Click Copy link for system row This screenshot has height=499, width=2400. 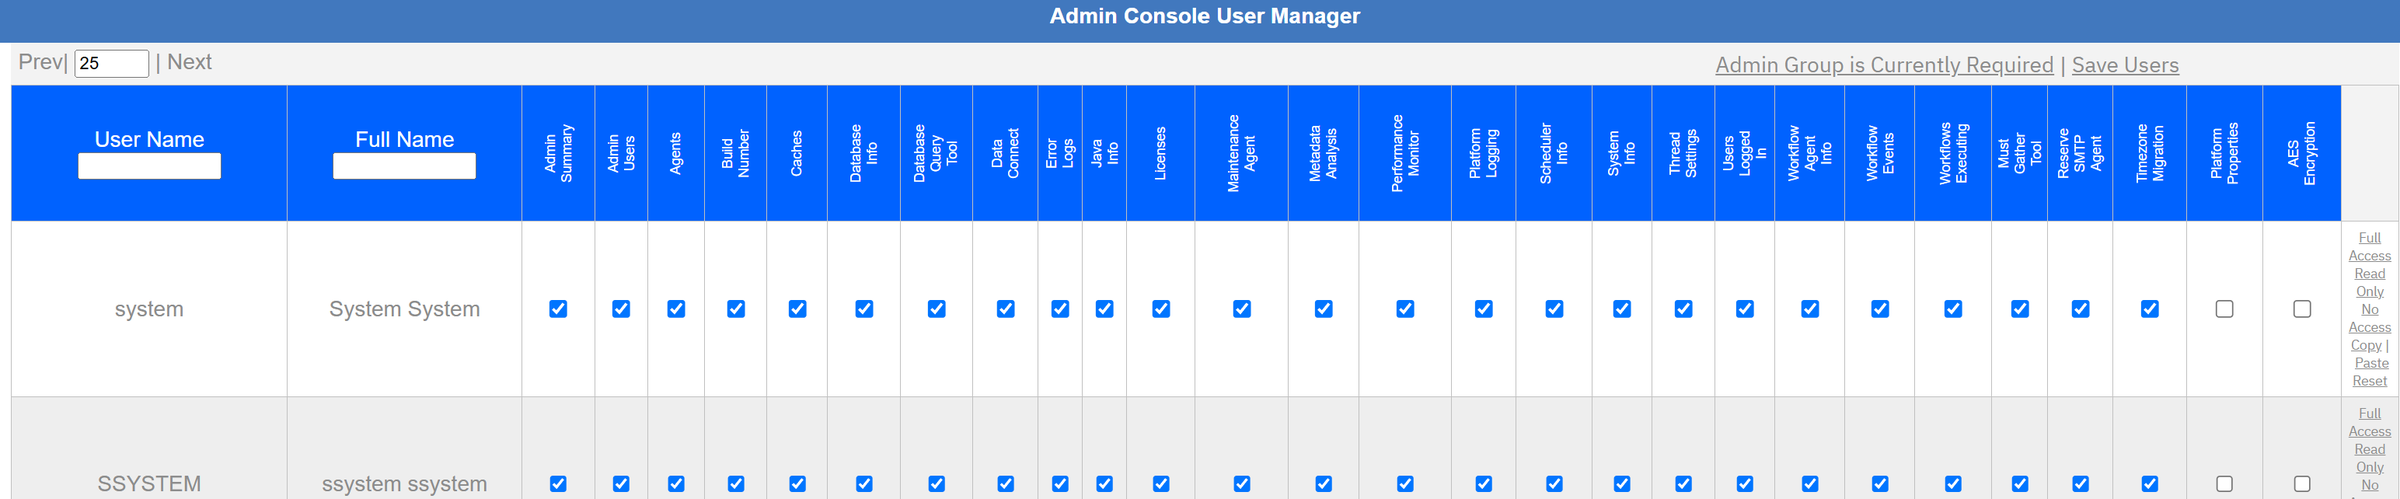tap(2366, 345)
